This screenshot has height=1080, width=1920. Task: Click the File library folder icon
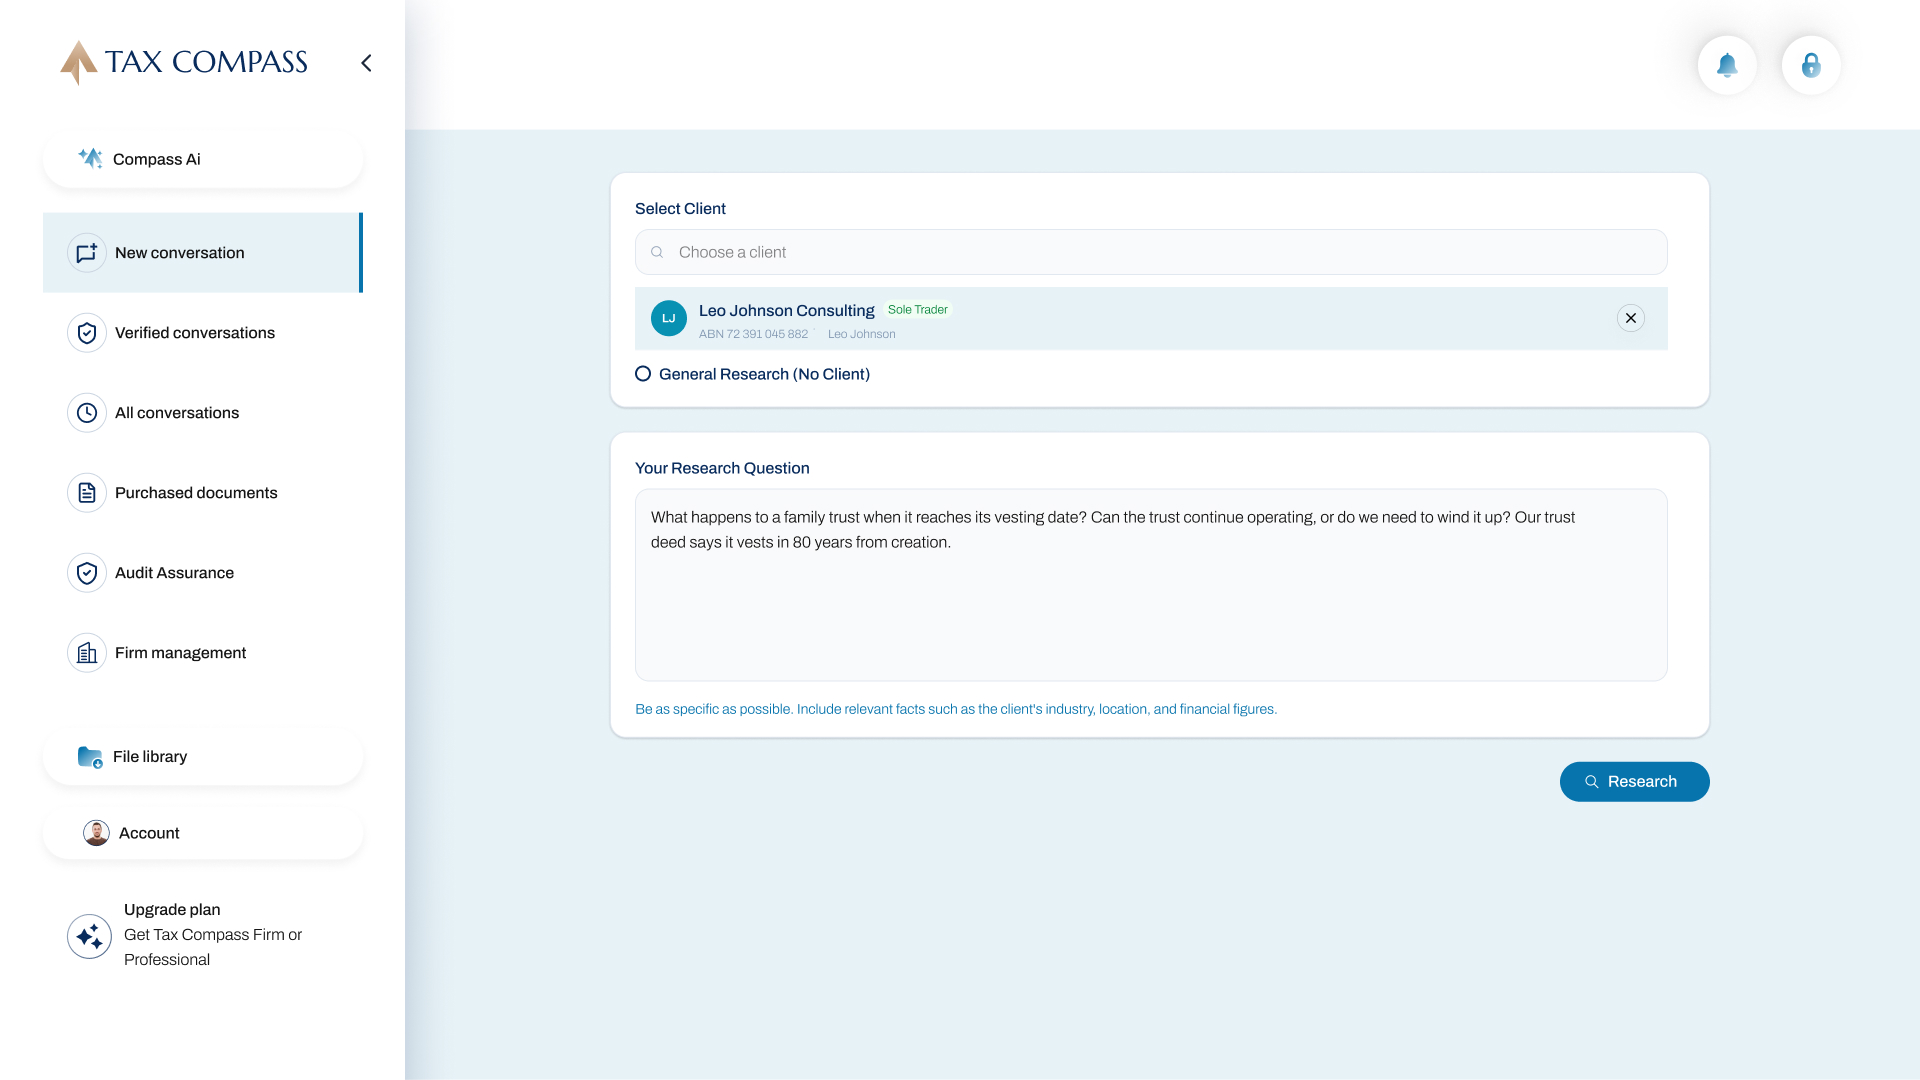[x=90, y=757]
